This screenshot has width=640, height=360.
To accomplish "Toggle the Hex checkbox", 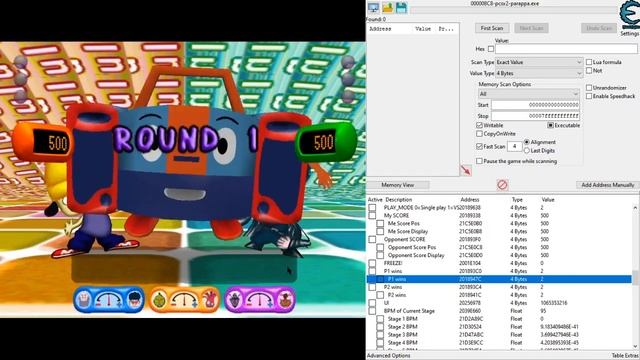I will coord(491,49).
